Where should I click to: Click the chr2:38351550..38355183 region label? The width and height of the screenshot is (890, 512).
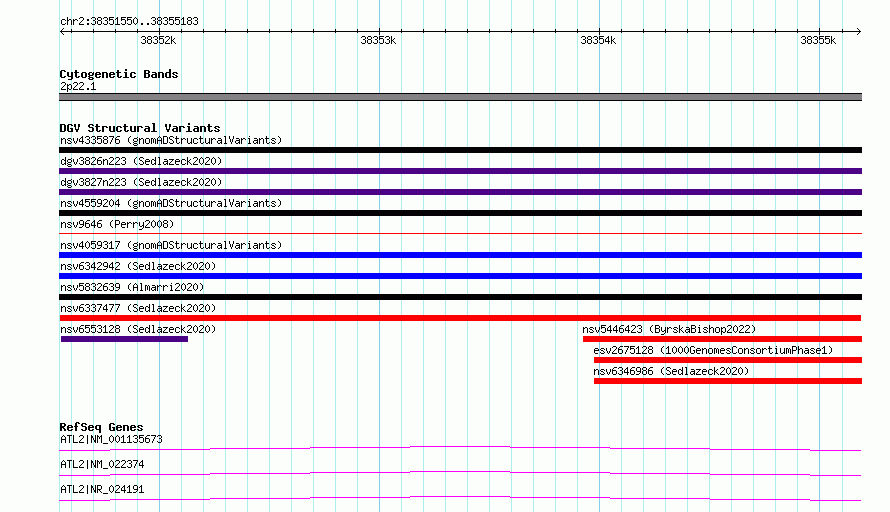click(129, 22)
